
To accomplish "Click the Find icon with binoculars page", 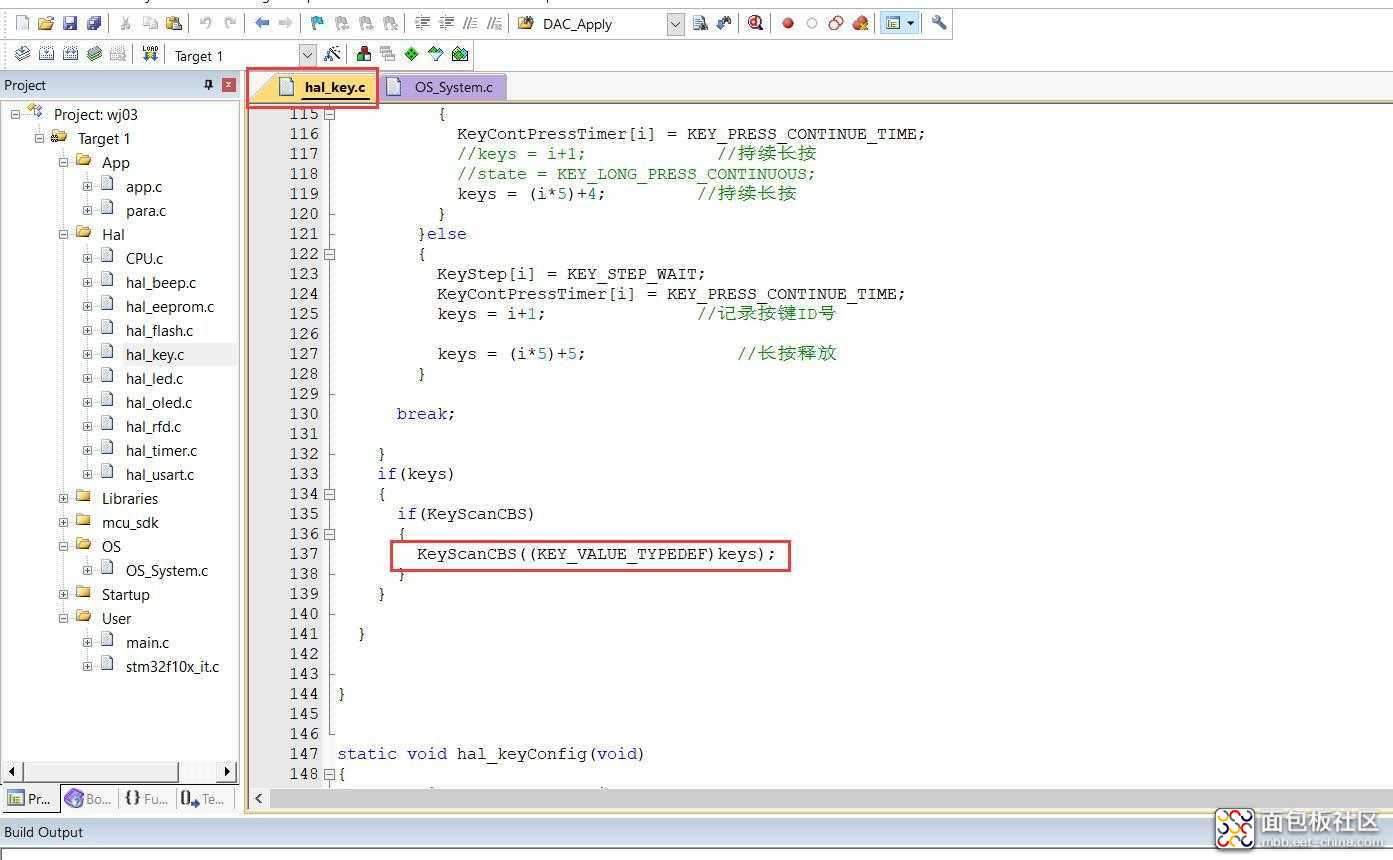I will point(700,23).
